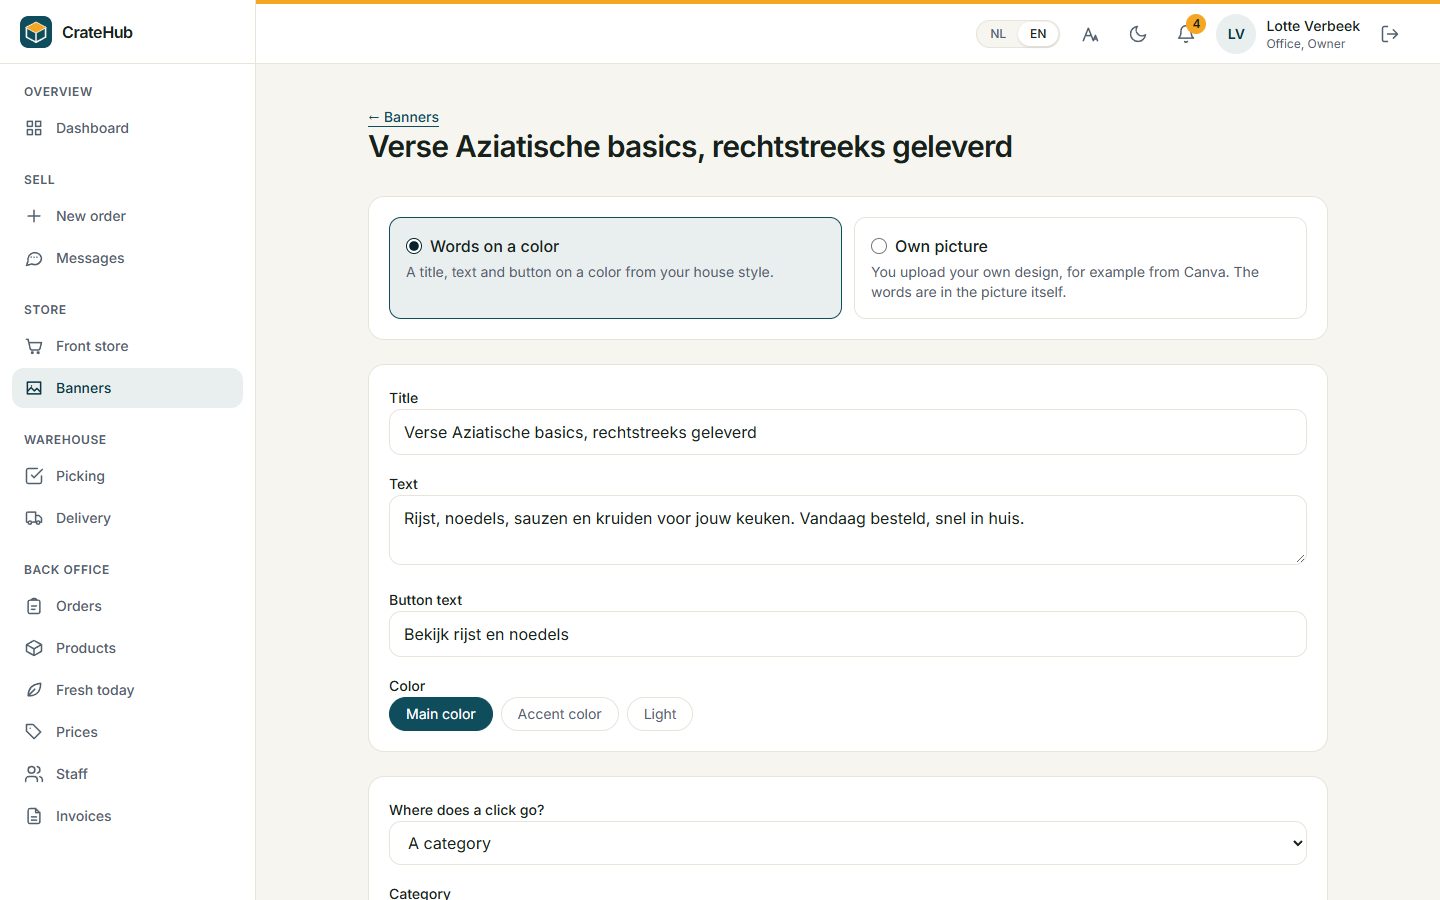
Task: Go to Fresh today in the sidebar
Action: (127, 690)
